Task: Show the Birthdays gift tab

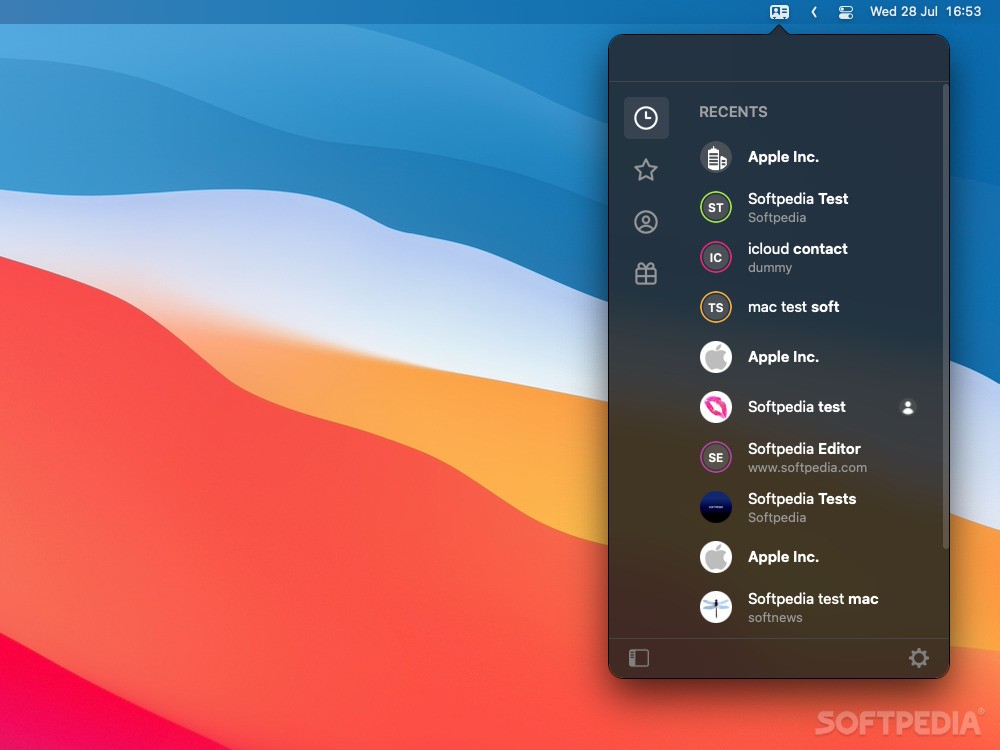Action: [646, 274]
